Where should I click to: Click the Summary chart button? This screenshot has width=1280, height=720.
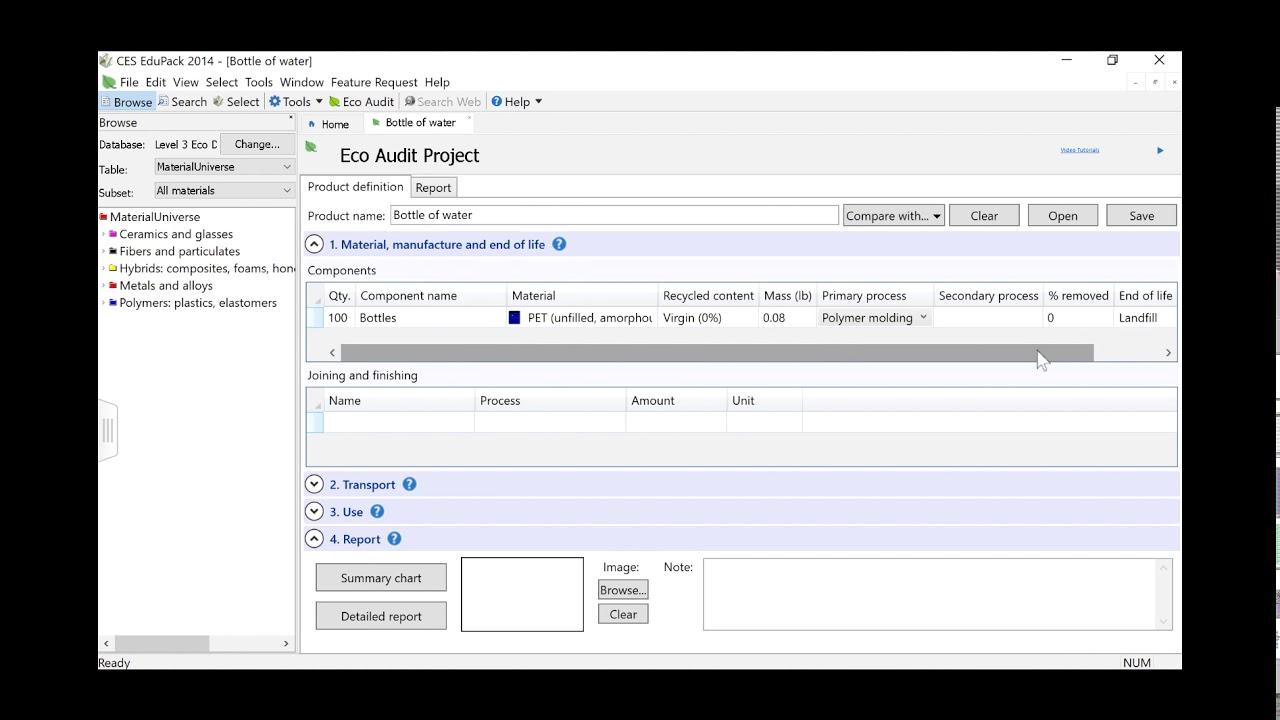click(x=381, y=578)
